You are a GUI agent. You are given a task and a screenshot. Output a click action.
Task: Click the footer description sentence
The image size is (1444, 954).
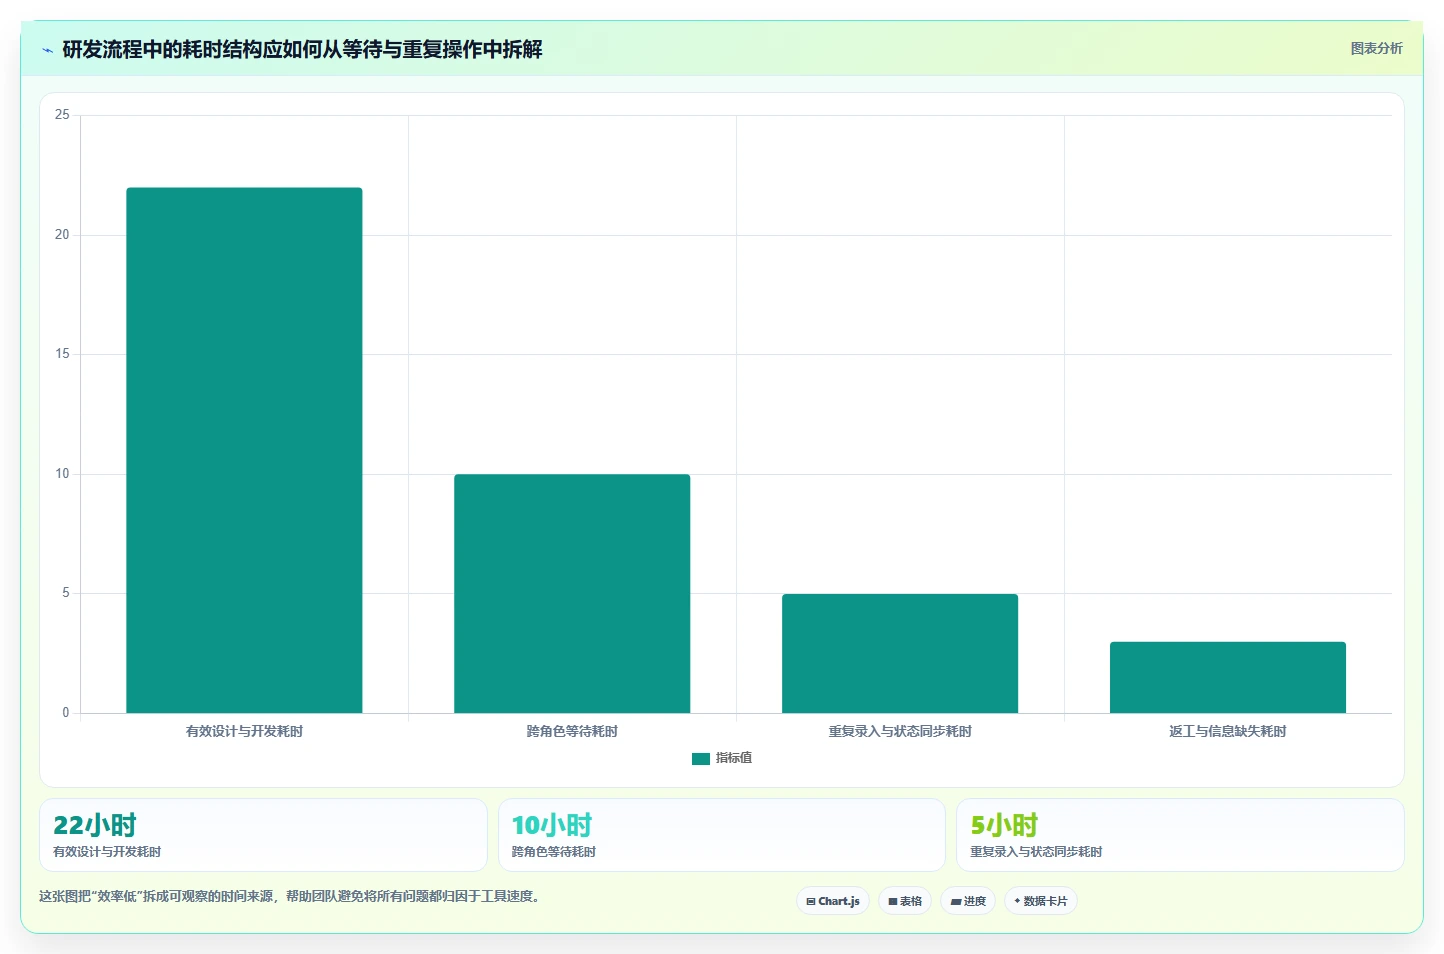pyautogui.click(x=292, y=896)
